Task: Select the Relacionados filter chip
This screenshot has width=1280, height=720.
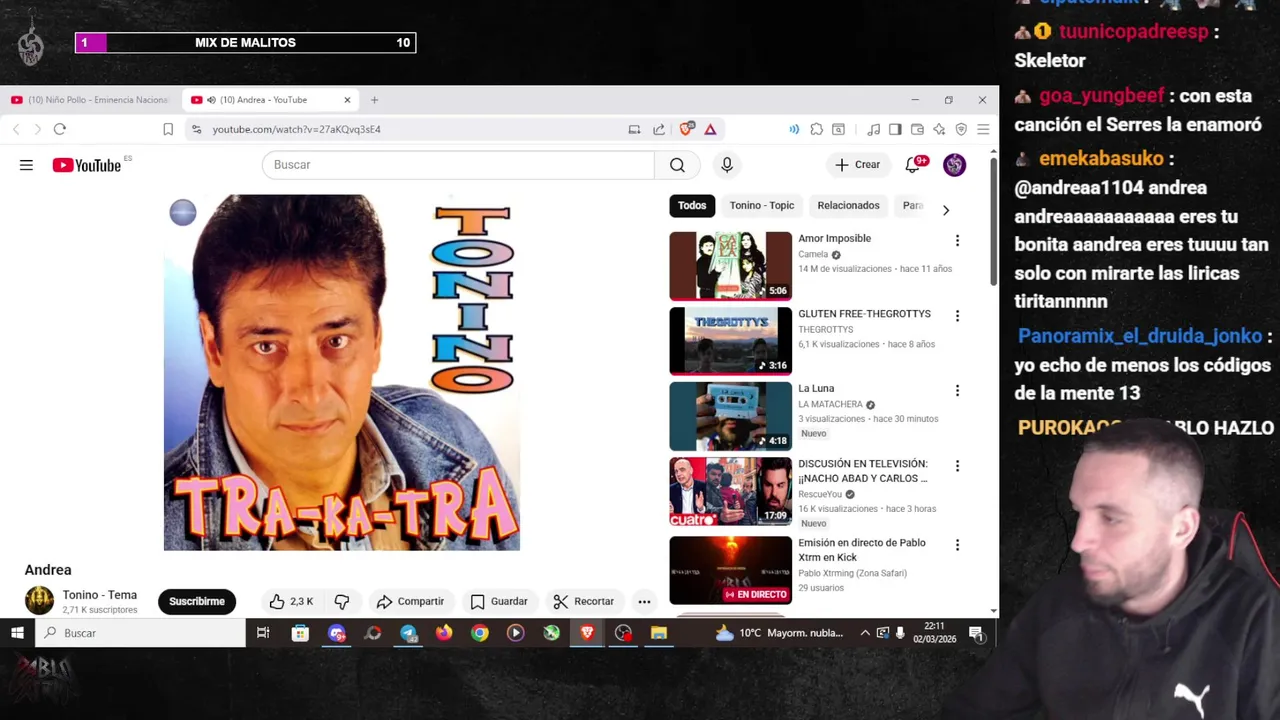Action: coord(848,205)
